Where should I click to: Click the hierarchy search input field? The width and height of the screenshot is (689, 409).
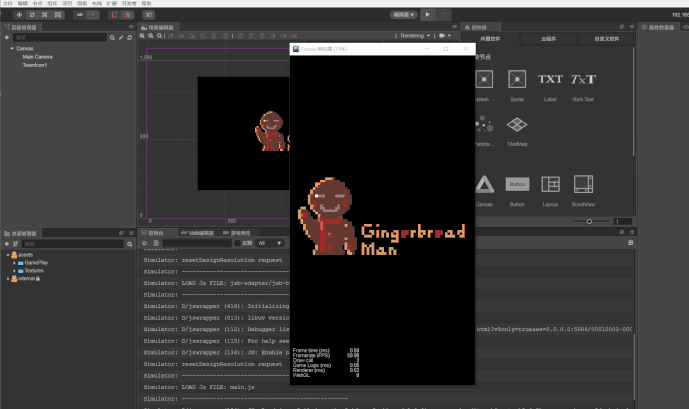[x=59, y=37]
